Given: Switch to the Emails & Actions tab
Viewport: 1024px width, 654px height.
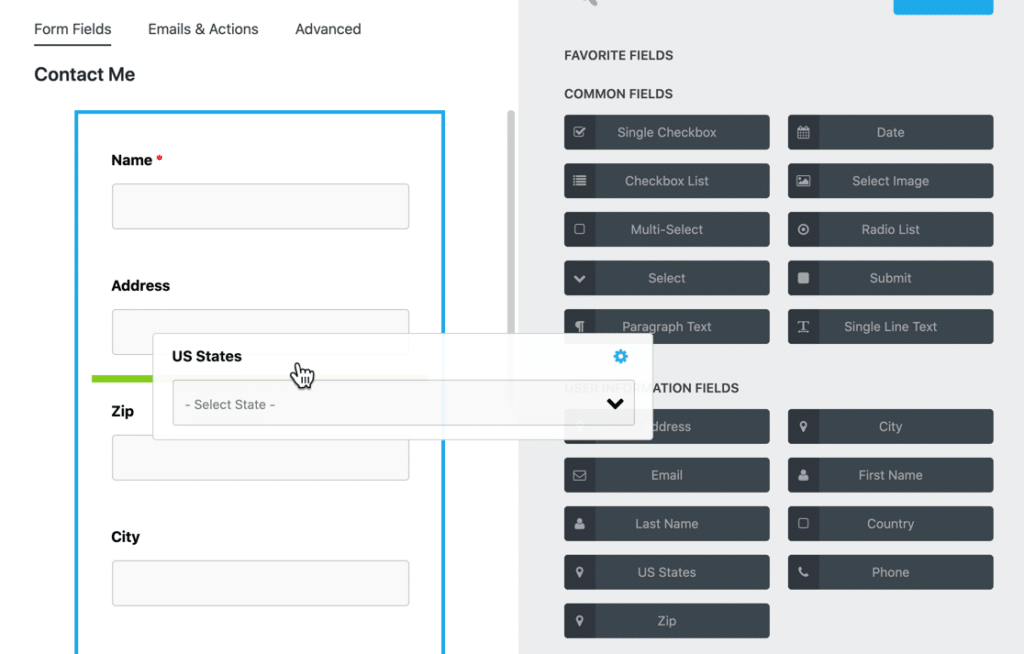Looking at the screenshot, I should (x=203, y=29).
